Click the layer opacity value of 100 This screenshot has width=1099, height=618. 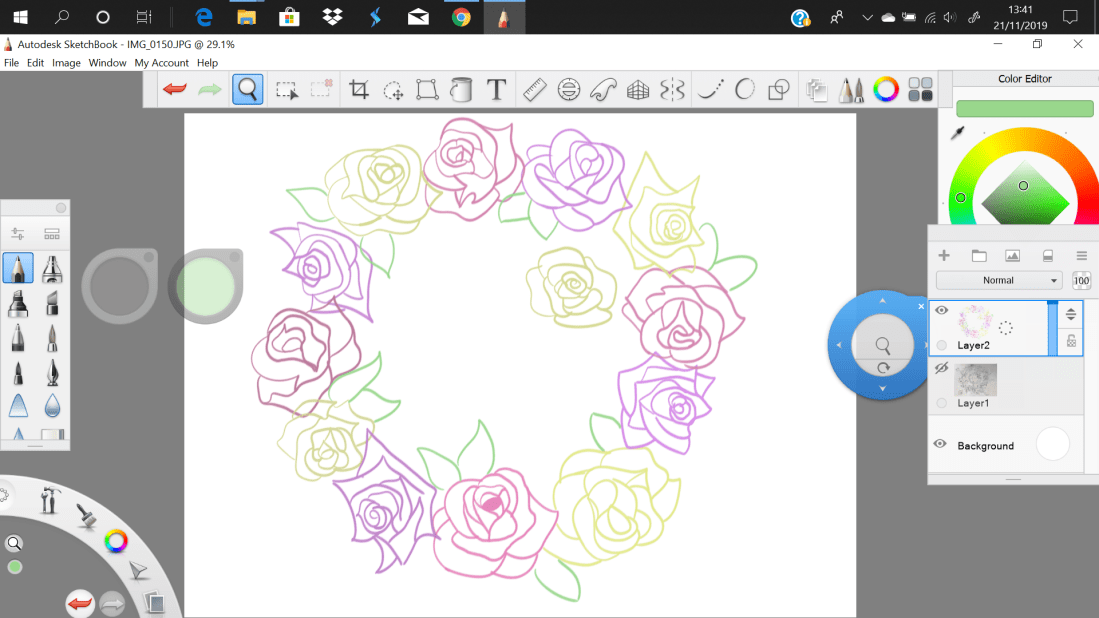[x=1081, y=280]
